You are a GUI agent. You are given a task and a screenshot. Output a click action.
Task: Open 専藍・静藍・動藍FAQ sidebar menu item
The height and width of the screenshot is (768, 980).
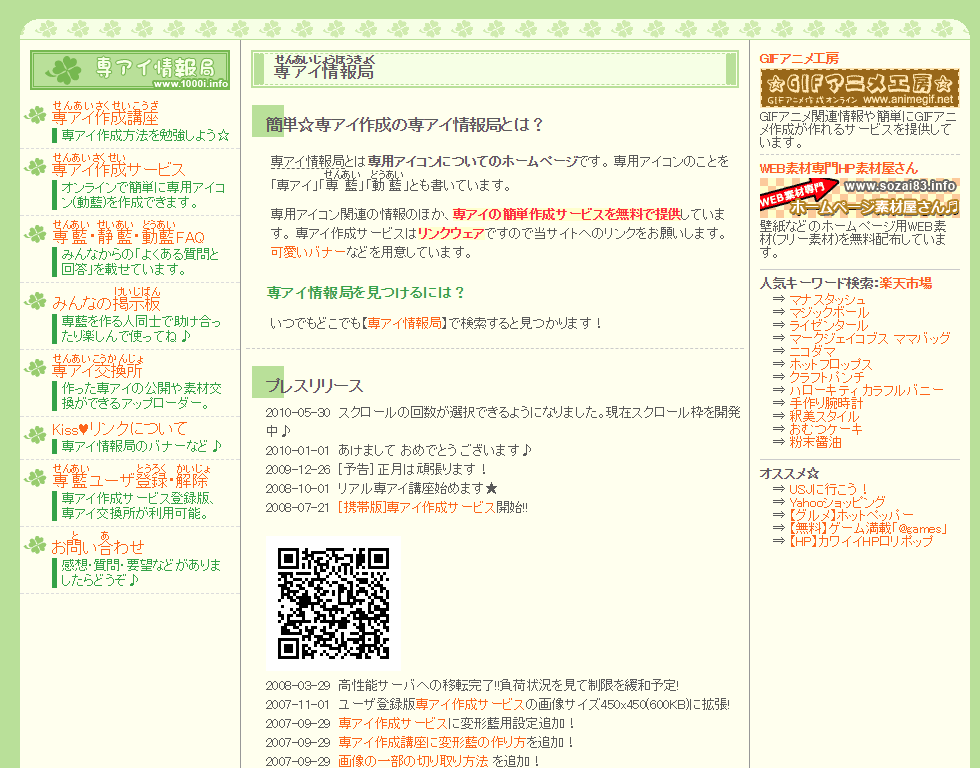pos(128,237)
